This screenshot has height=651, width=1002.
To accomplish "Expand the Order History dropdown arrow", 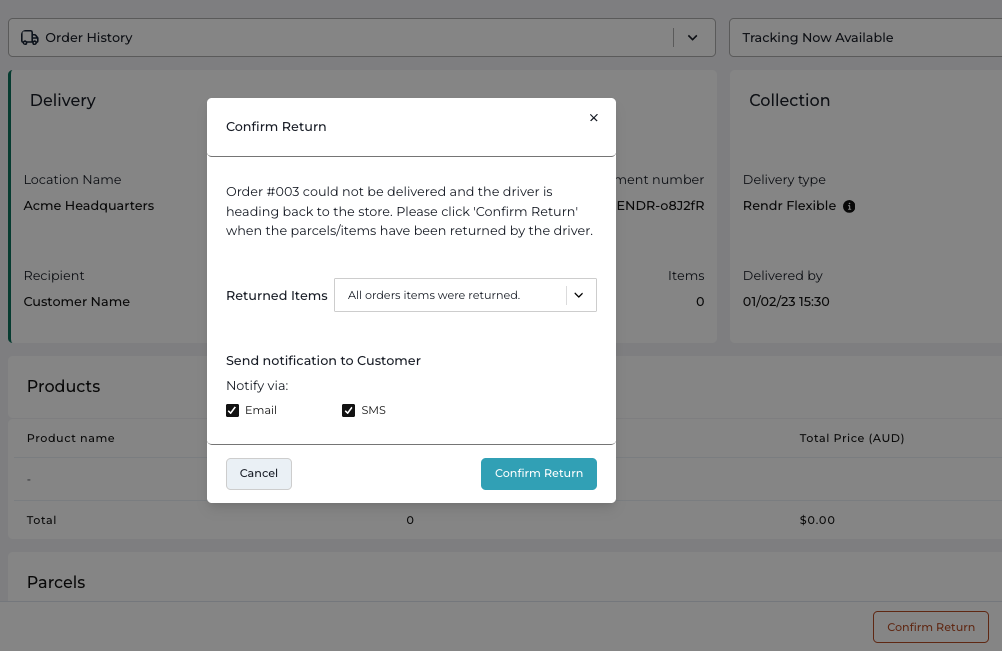I will pyautogui.click(x=692, y=38).
